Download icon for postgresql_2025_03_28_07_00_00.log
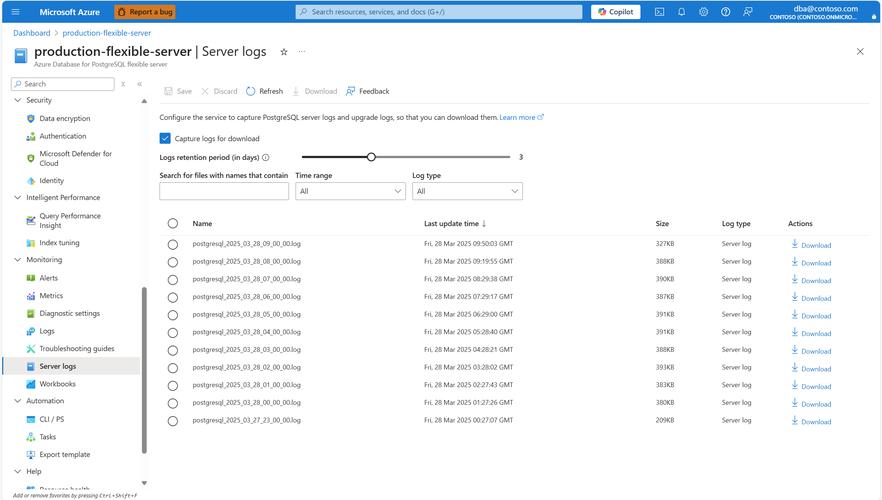The image size is (882, 500). (795, 280)
